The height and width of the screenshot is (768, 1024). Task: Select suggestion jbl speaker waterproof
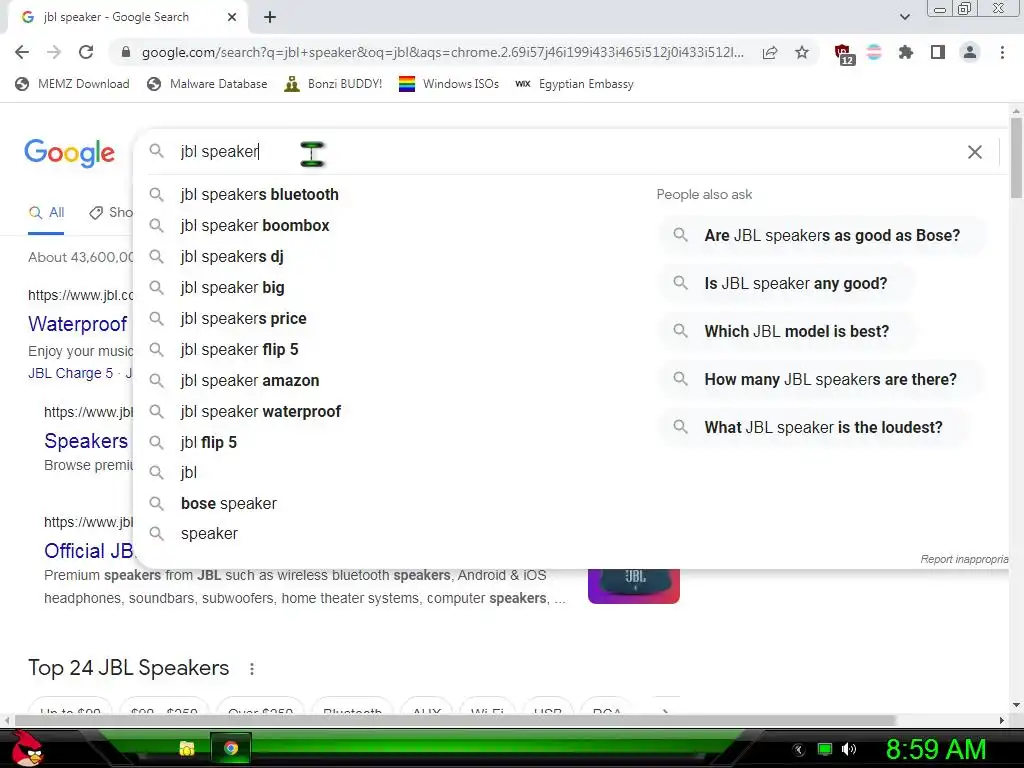click(x=261, y=411)
